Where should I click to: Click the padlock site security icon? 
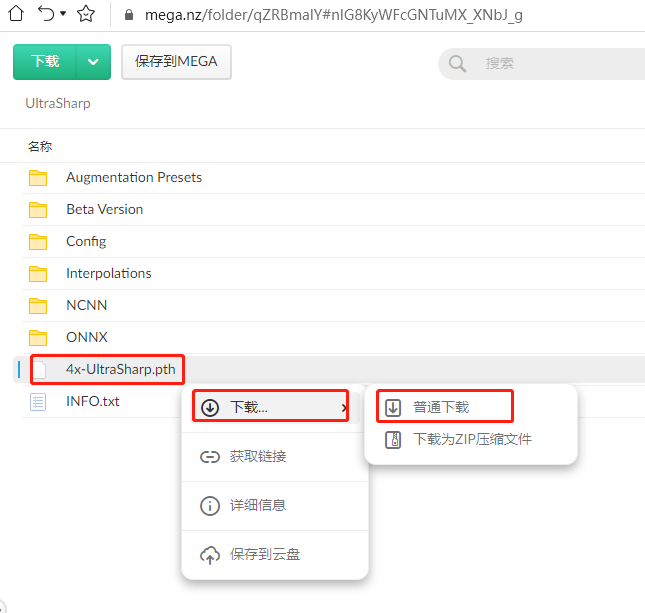129,15
